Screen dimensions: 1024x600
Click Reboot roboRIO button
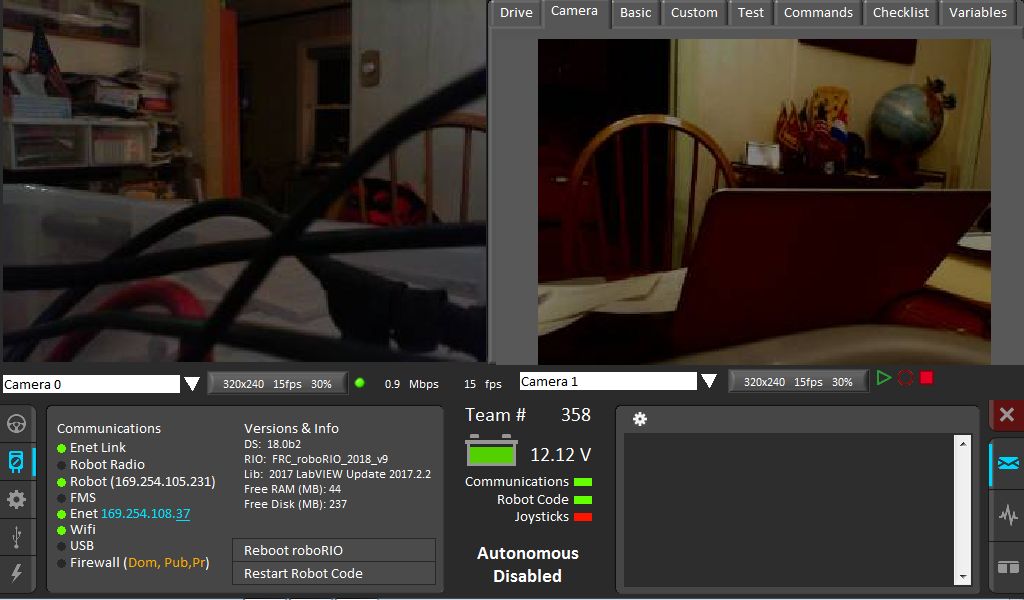click(334, 550)
